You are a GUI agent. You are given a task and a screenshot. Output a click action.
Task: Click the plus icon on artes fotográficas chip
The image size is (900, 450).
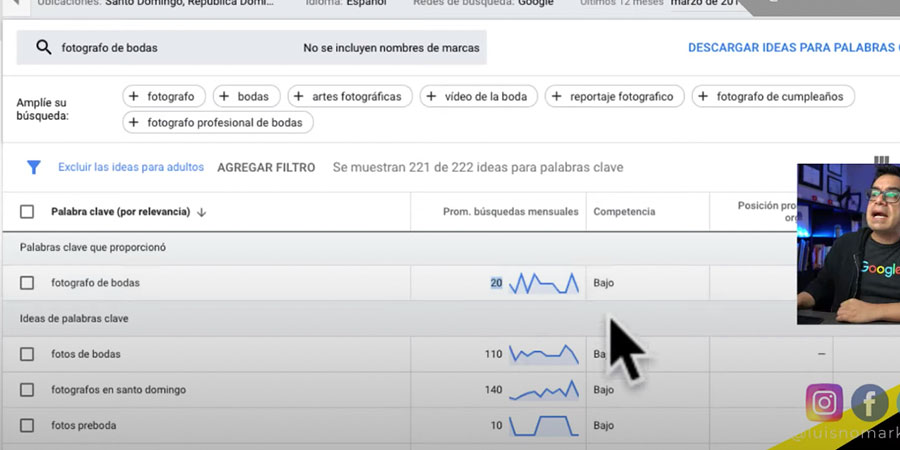[298, 96]
